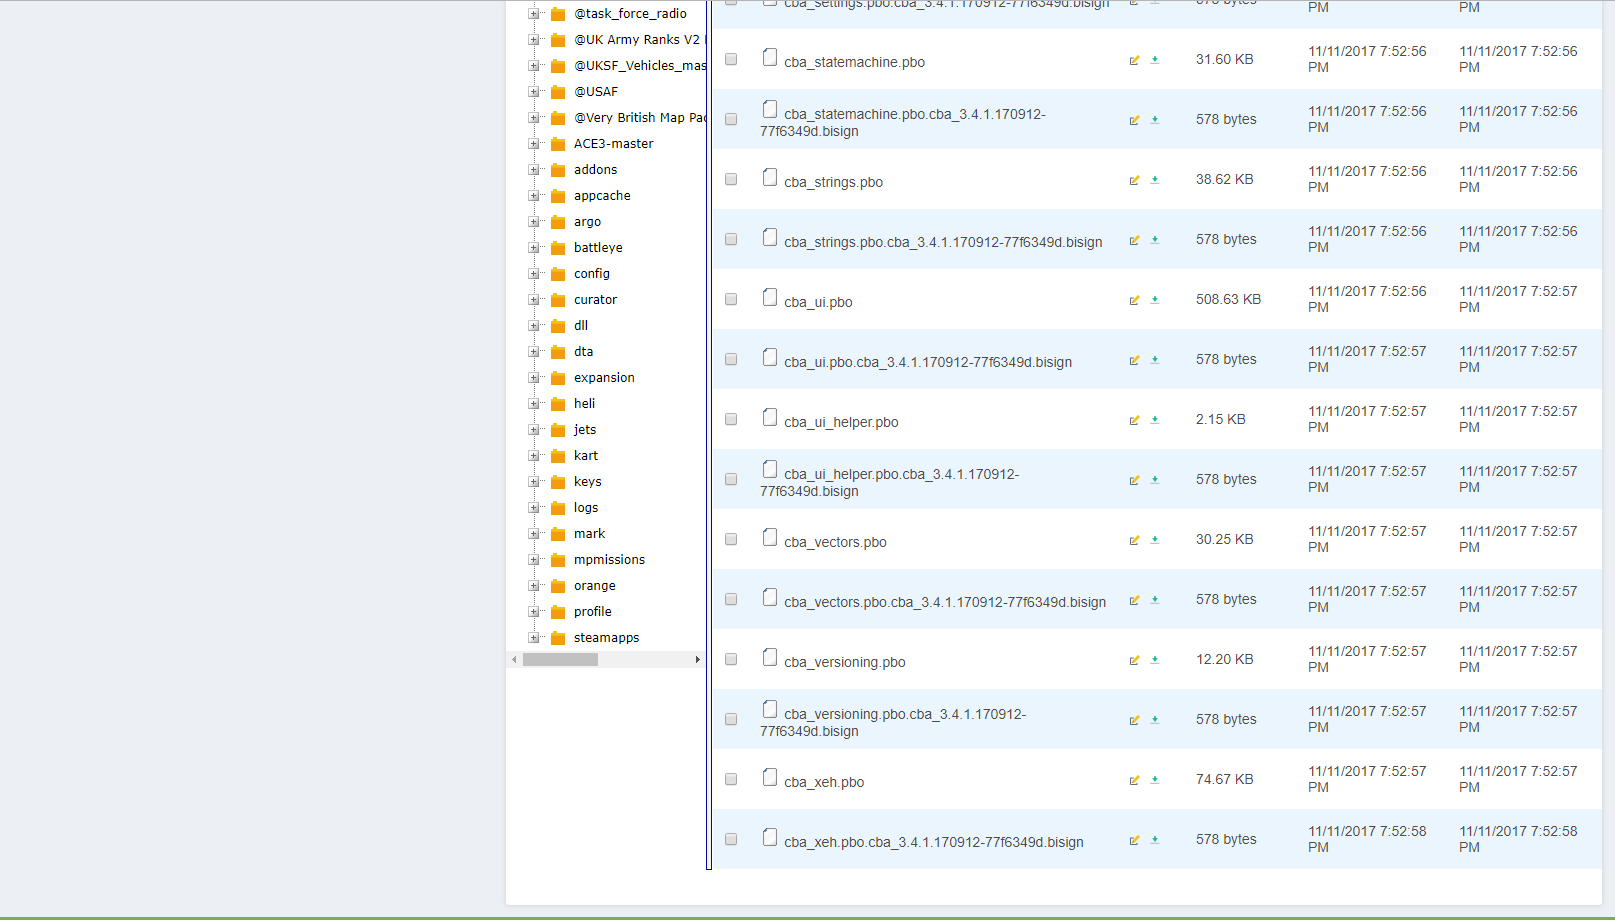1615x920 pixels.
Task: Edit cba_versioning.pbo with the pencil icon
Action: coord(1134,660)
